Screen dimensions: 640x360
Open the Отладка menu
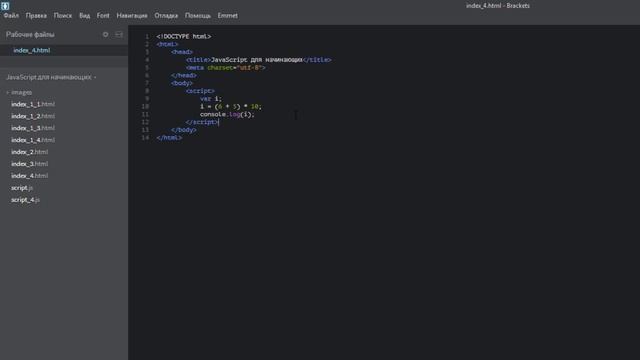click(x=166, y=16)
